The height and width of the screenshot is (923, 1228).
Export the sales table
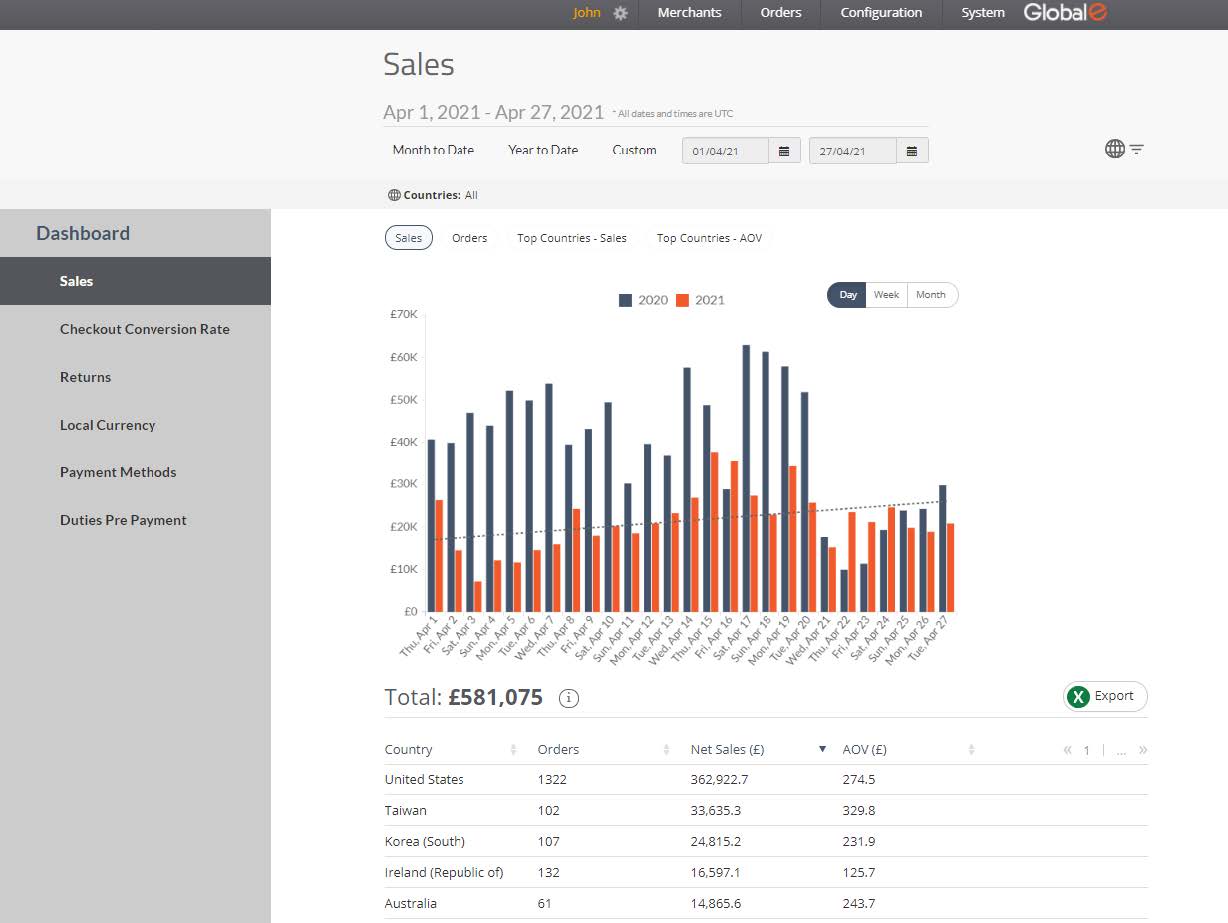click(x=1105, y=696)
